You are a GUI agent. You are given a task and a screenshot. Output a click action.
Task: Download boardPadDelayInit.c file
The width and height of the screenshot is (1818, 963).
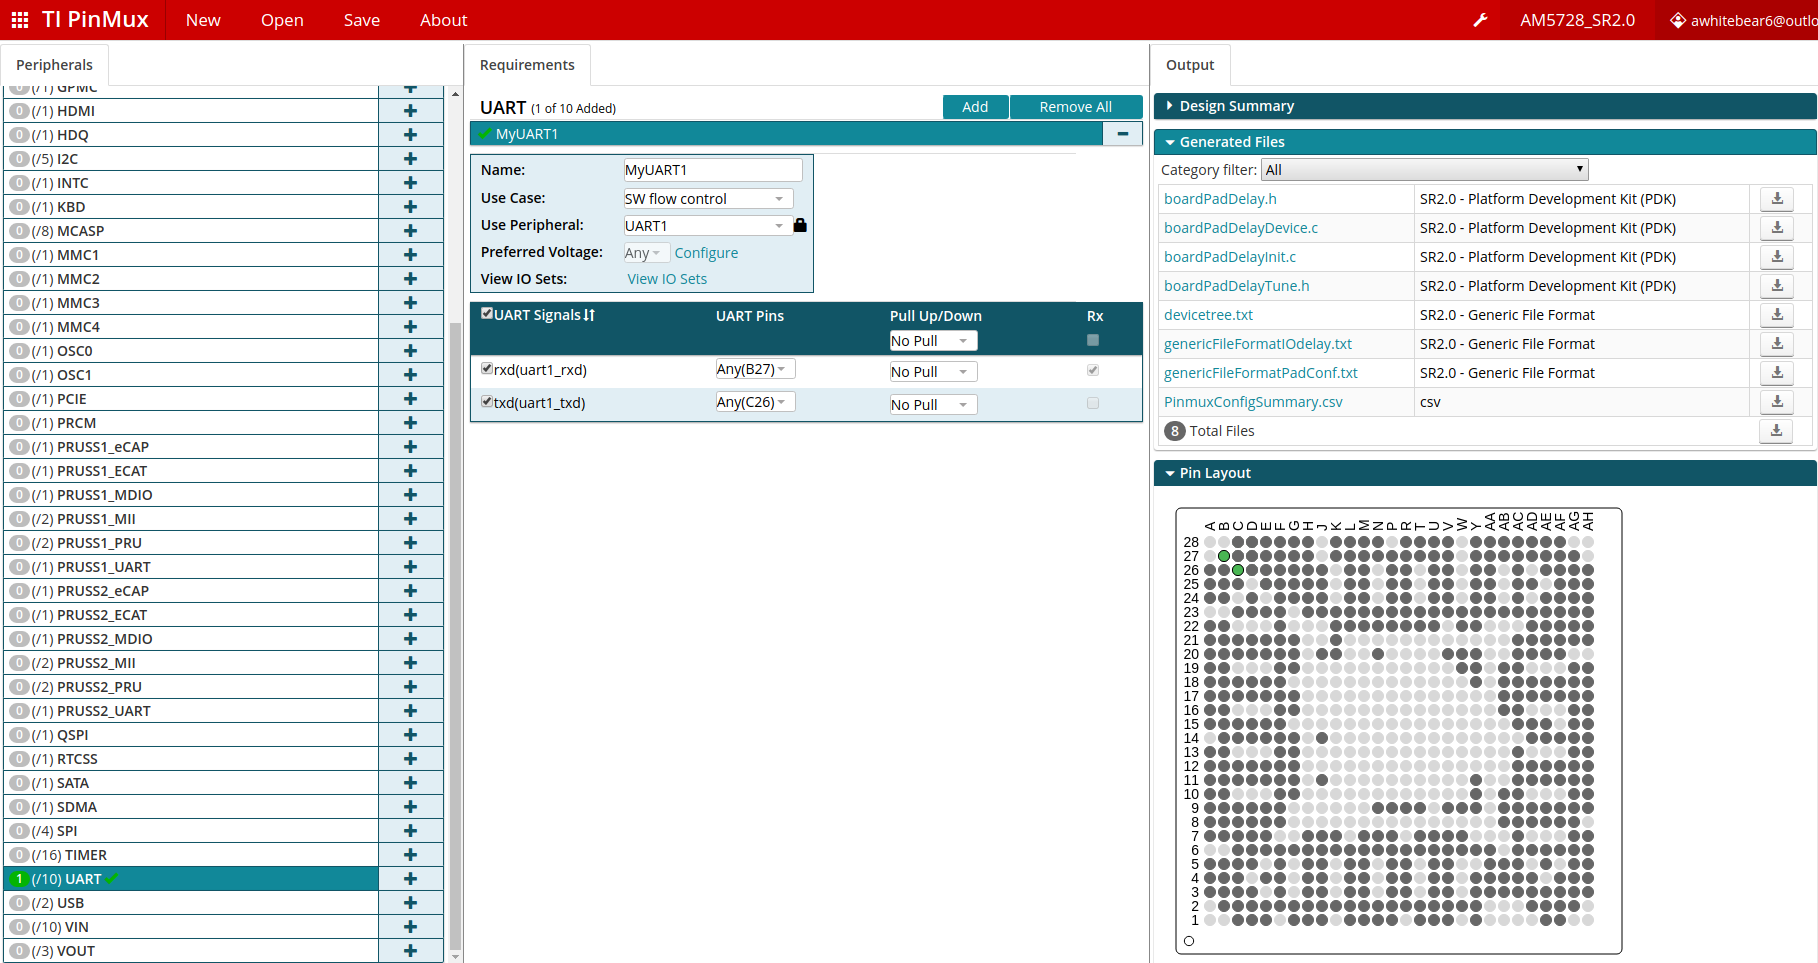[1777, 257]
